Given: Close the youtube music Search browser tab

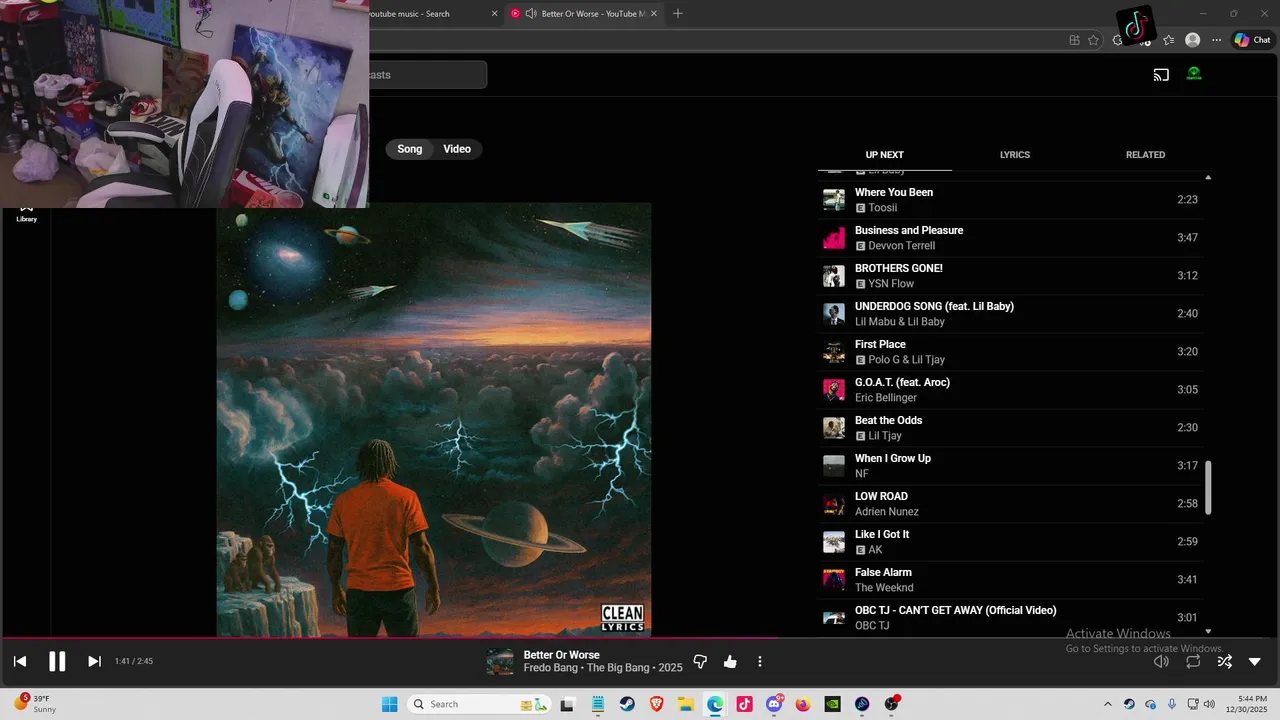Looking at the screenshot, I should pyautogui.click(x=494, y=13).
